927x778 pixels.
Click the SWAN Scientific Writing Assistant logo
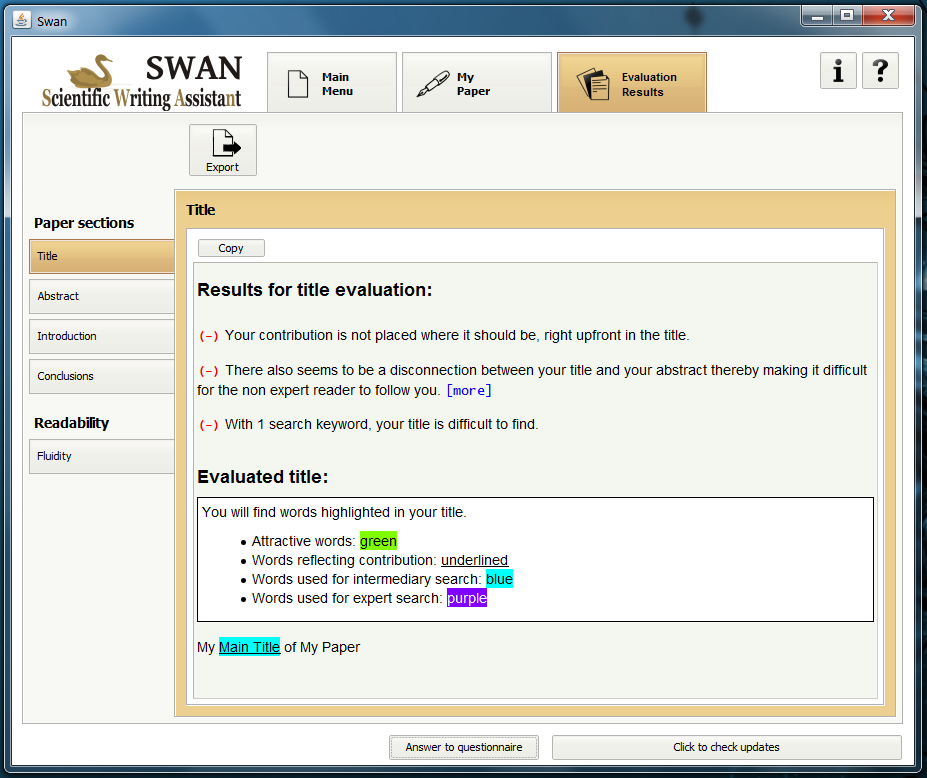[x=142, y=82]
